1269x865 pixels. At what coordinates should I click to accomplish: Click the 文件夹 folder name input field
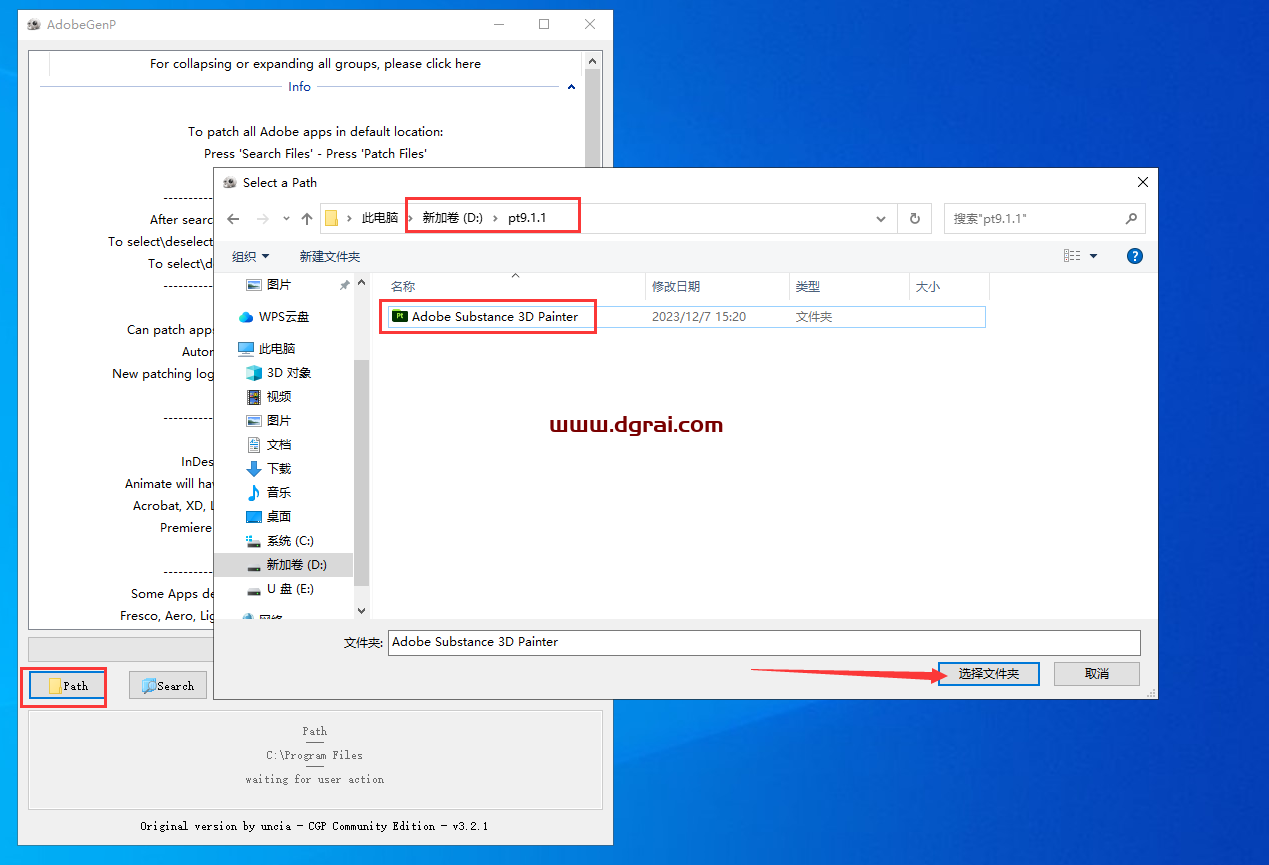(764, 642)
